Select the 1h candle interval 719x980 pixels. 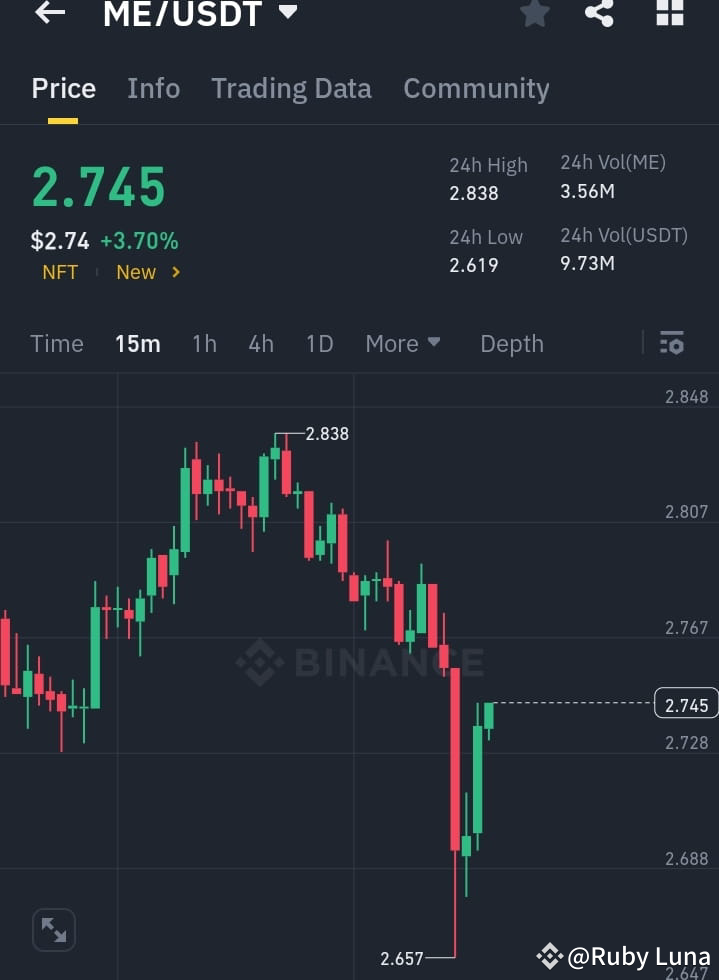[204, 343]
